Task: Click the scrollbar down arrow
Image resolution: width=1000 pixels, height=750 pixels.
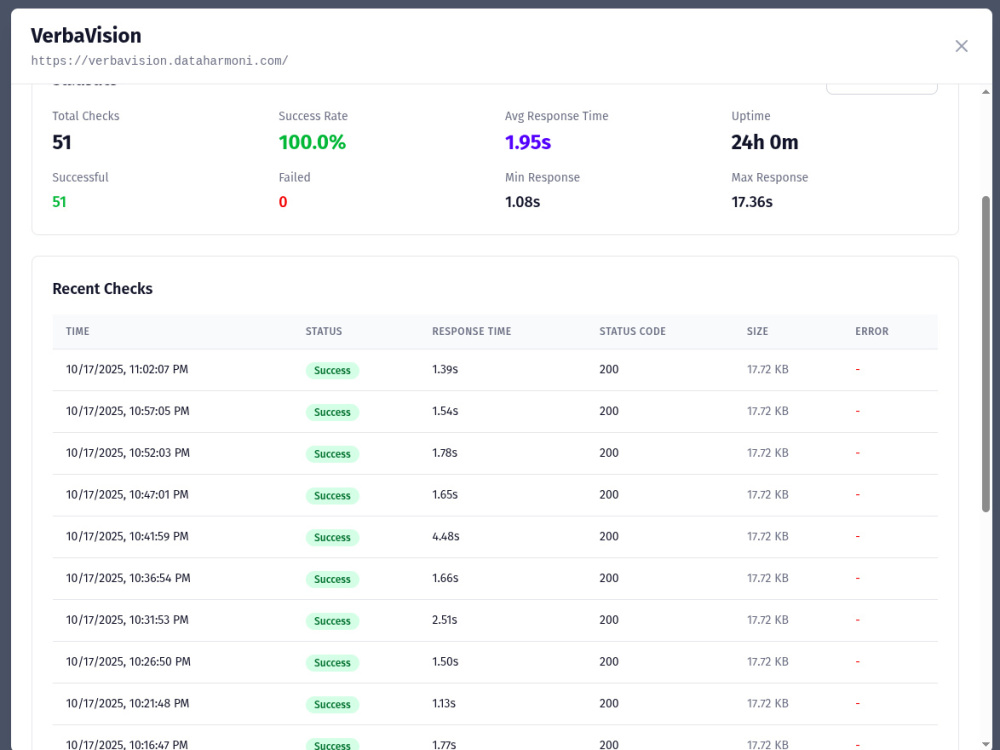Action: [985, 744]
